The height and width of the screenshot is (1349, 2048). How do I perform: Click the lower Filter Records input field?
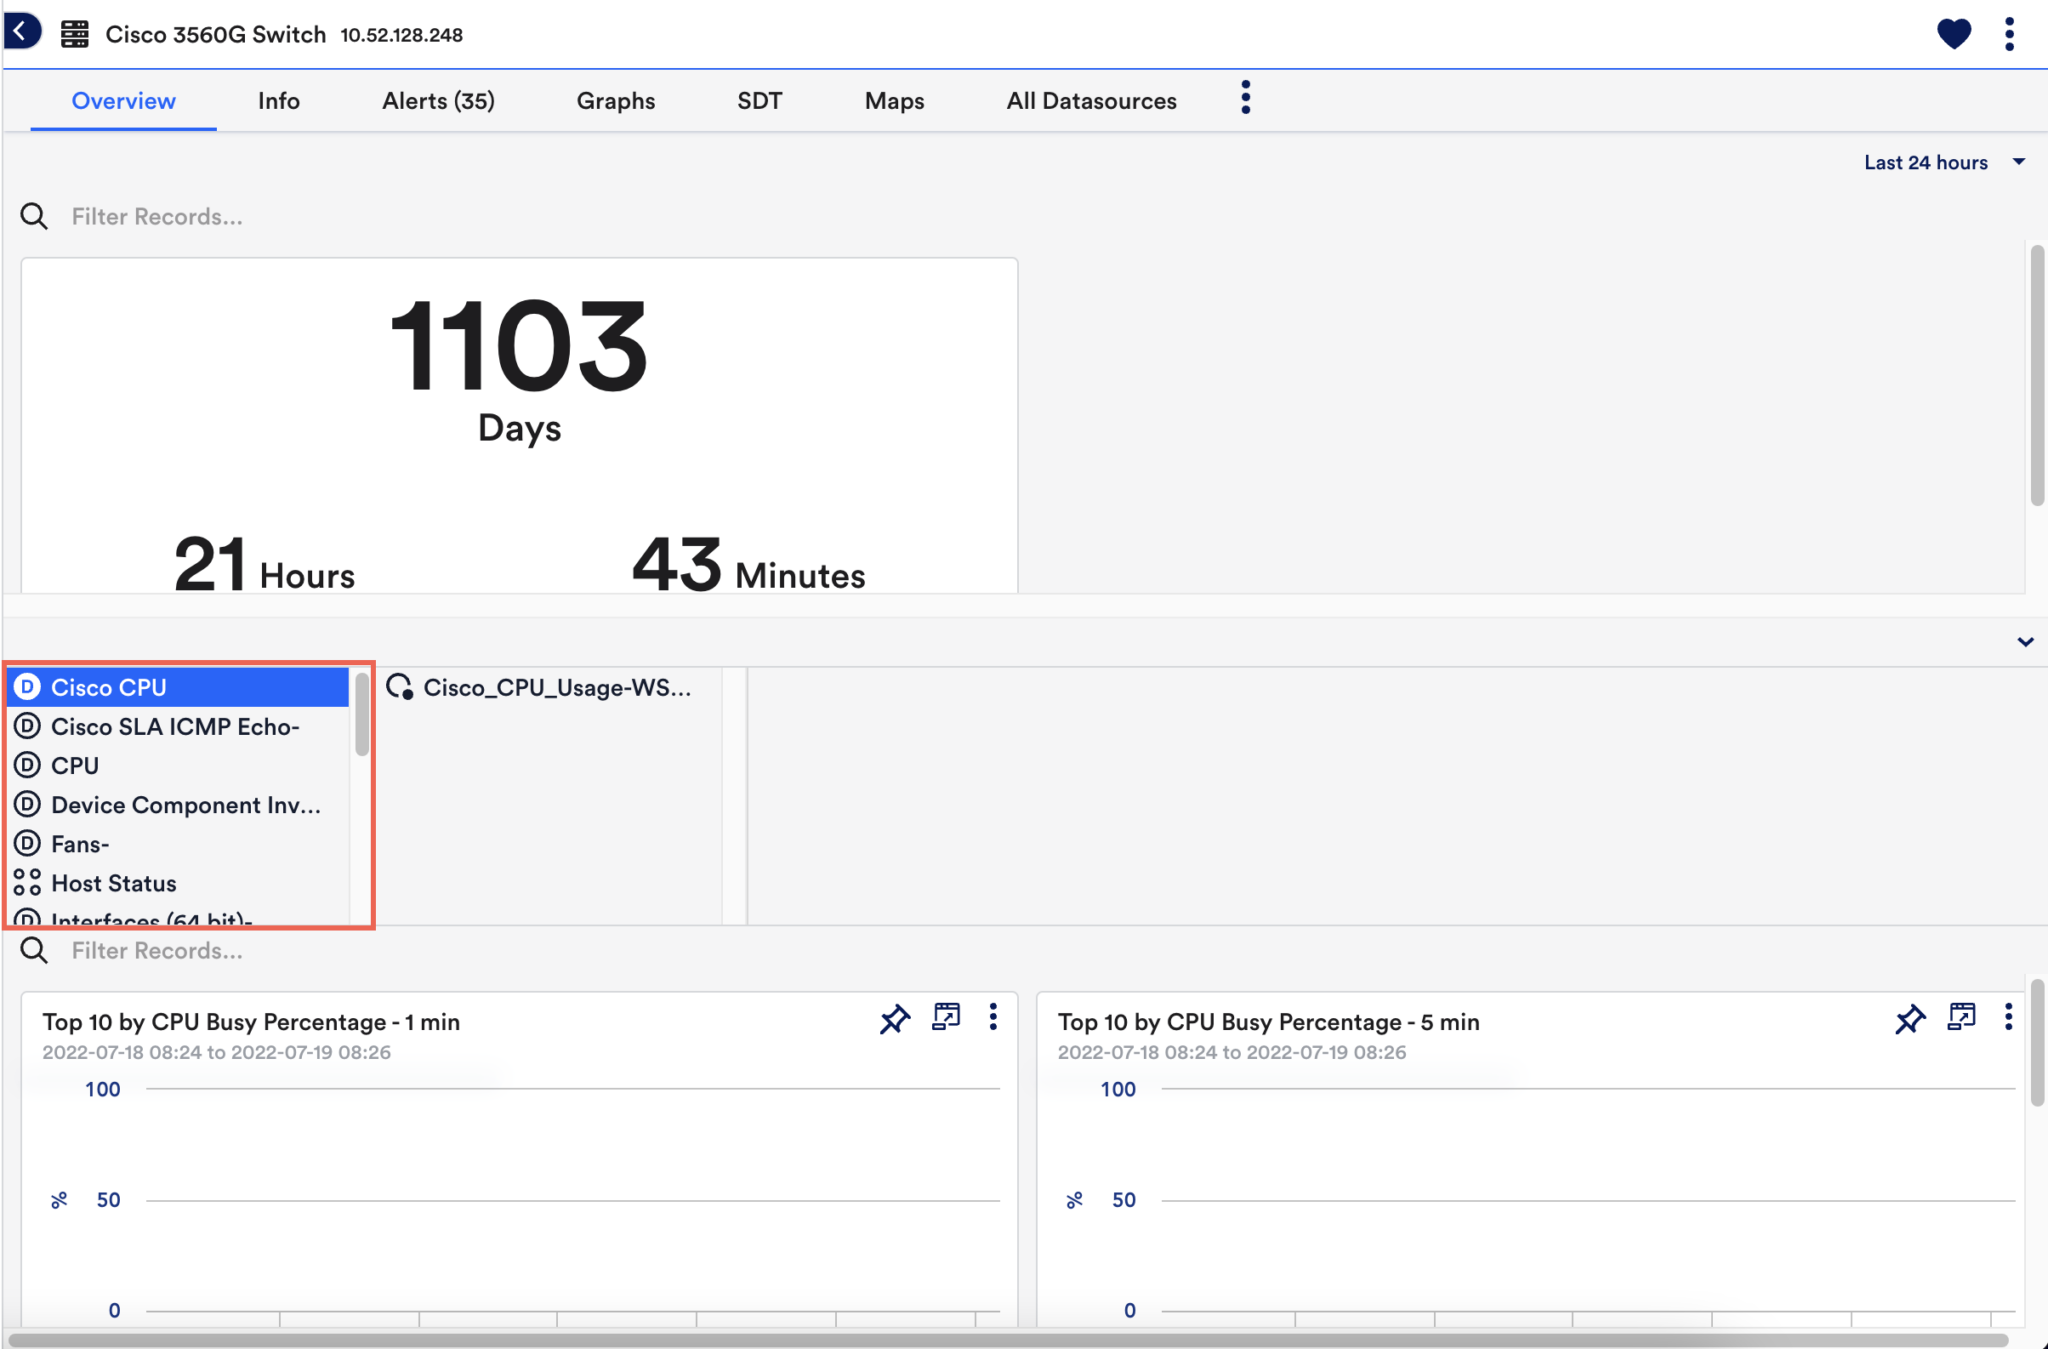pos(157,950)
